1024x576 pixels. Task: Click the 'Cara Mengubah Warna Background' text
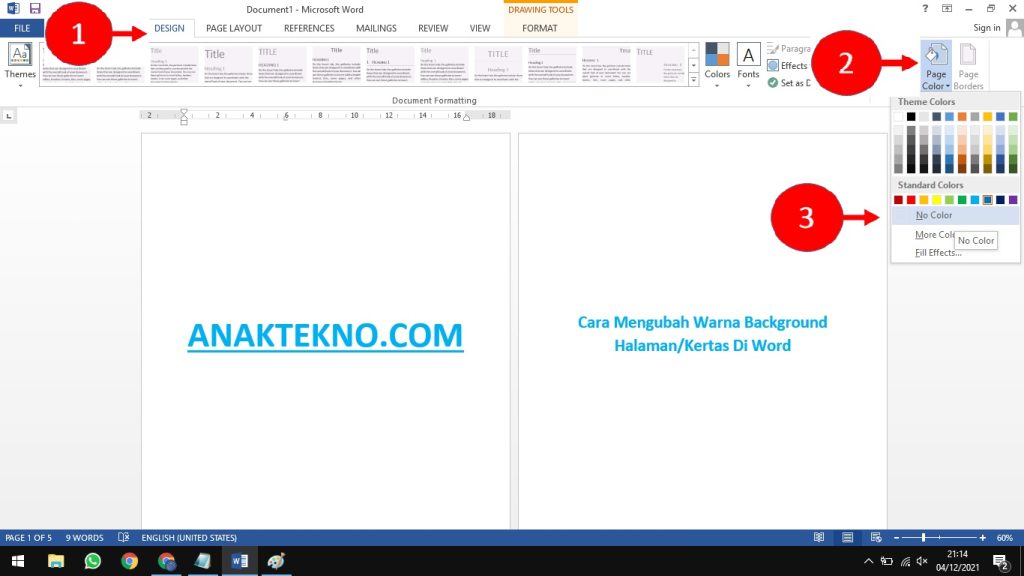click(702, 322)
